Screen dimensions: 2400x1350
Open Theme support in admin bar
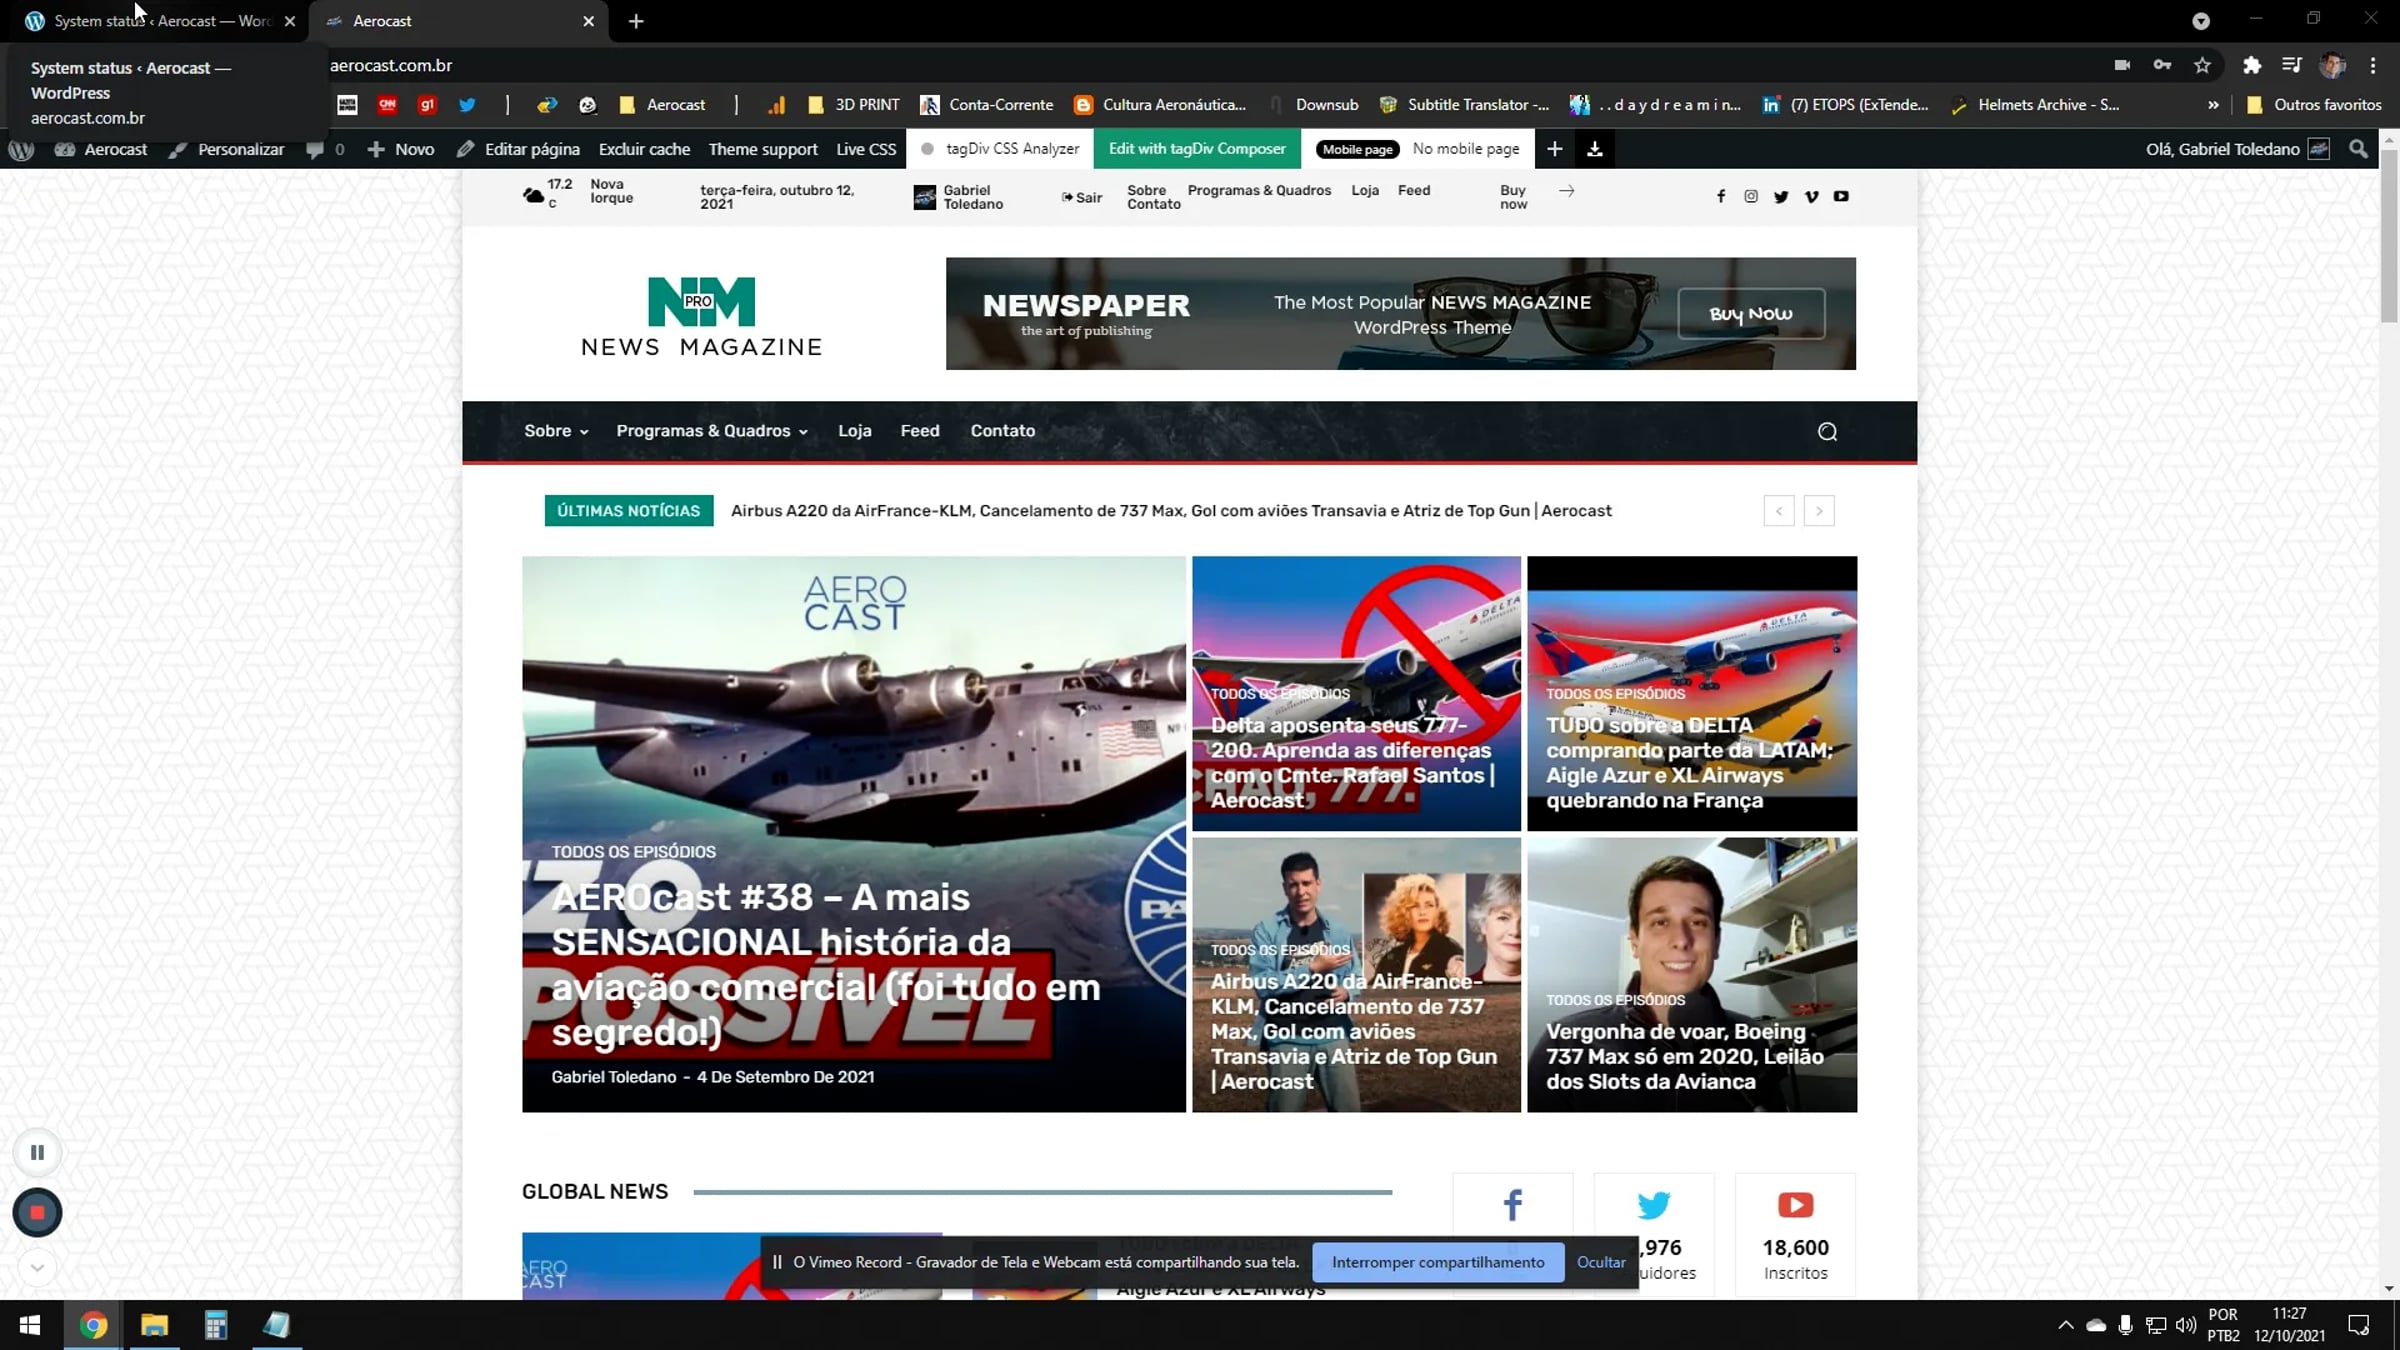click(x=763, y=149)
